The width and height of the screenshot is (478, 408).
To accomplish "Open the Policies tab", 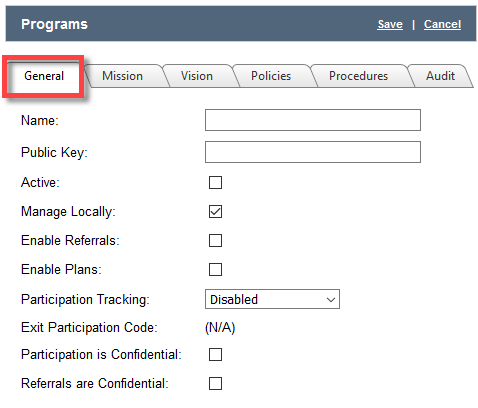I will (x=271, y=76).
